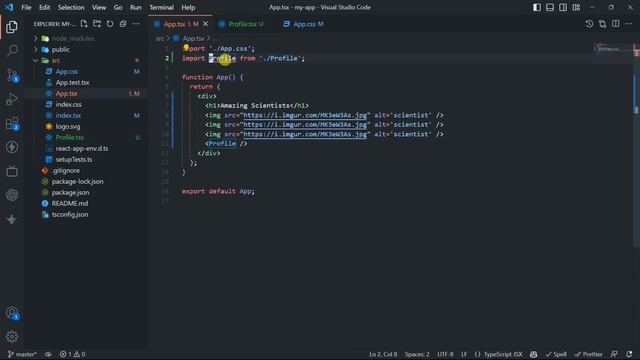
Task: Open Explorer views and more actions menu
Action: point(136,24)
